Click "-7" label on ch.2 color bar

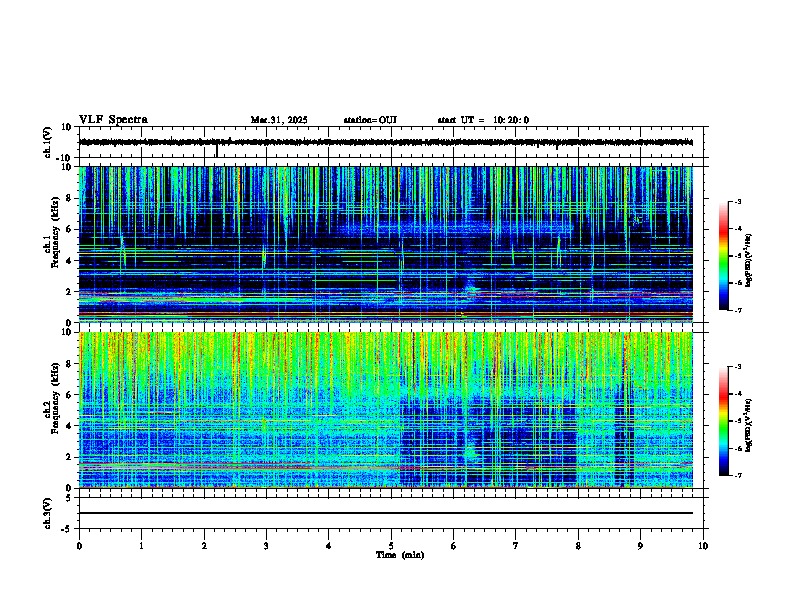pyautogui.click(x=737, y=475)
